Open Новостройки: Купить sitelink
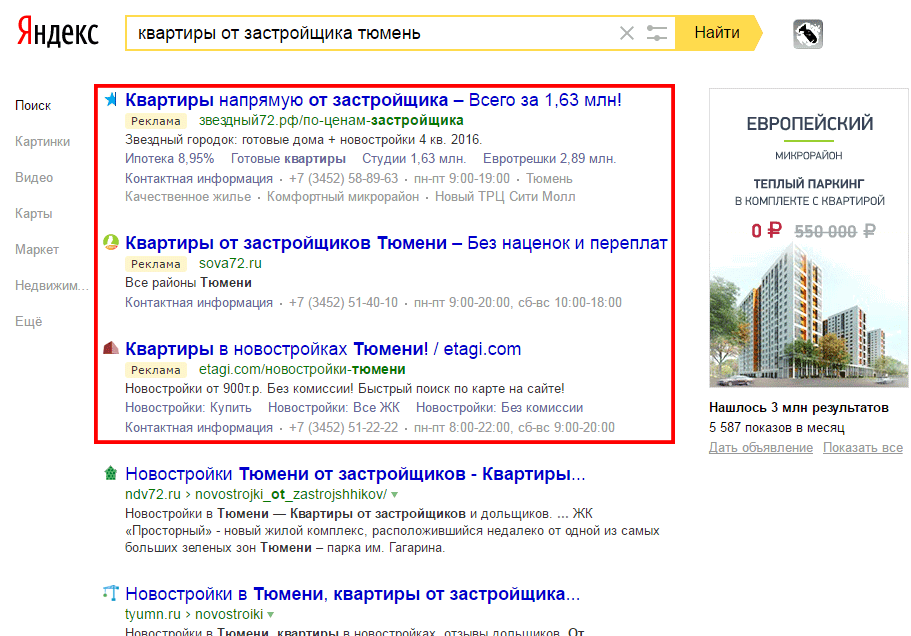The width and height of the screenshot is (911, 636). (x=188, y=408)
